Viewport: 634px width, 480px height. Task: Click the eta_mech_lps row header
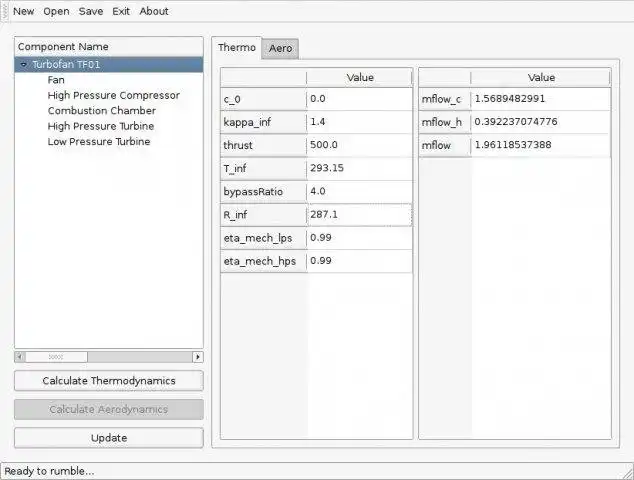[264, 238]
